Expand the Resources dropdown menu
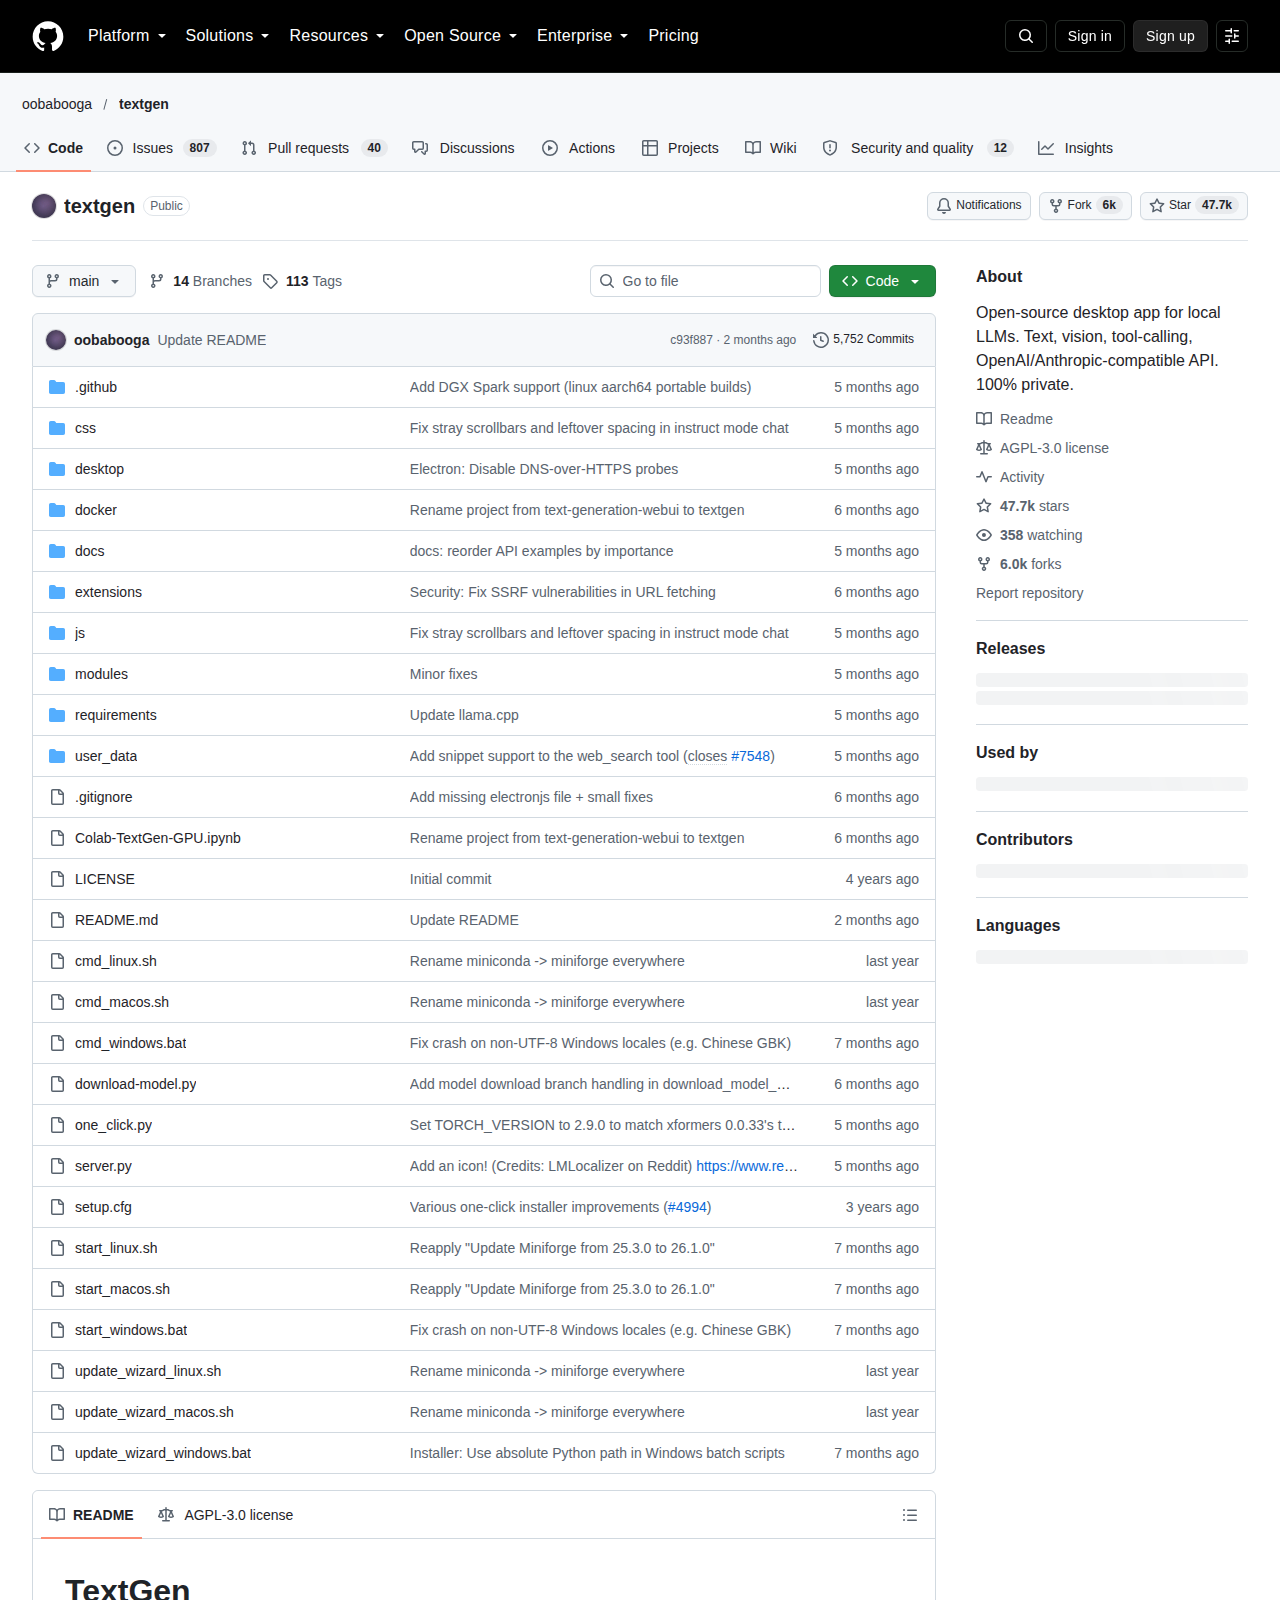This screenshot has width=1280, height=1600. 336,36
